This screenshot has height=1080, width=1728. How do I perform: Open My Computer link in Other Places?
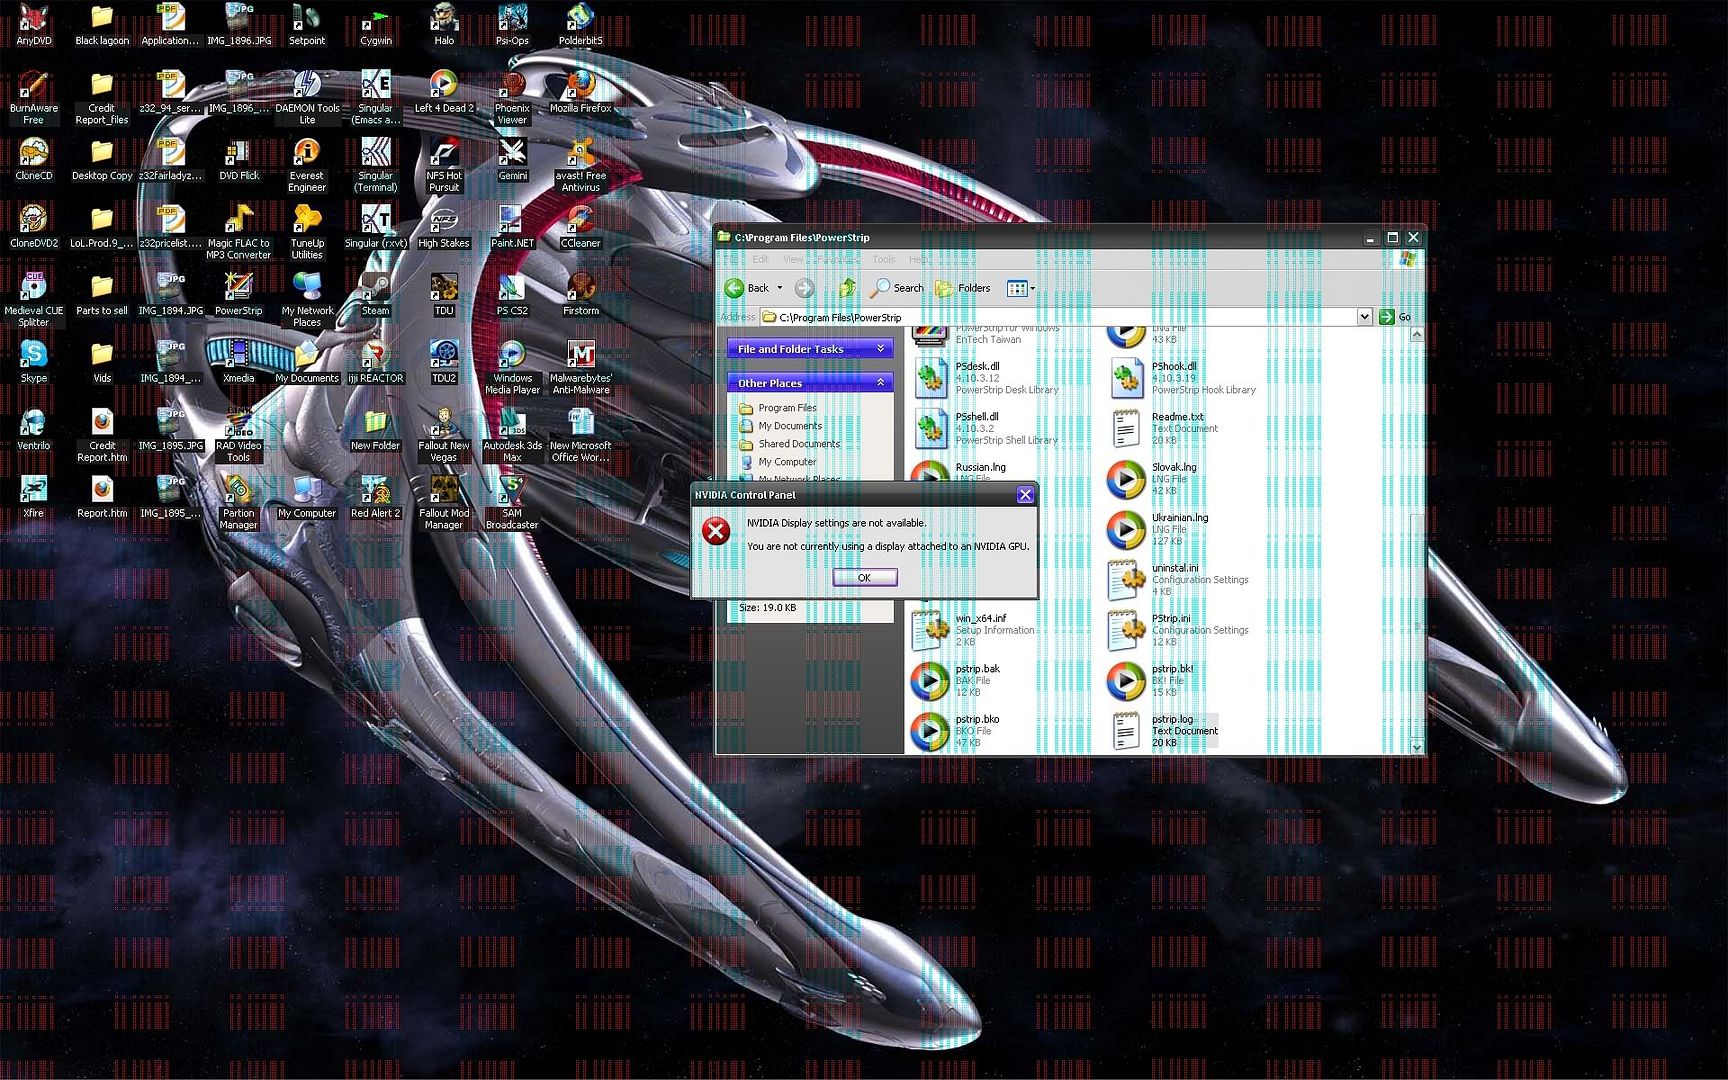point(787,462)
